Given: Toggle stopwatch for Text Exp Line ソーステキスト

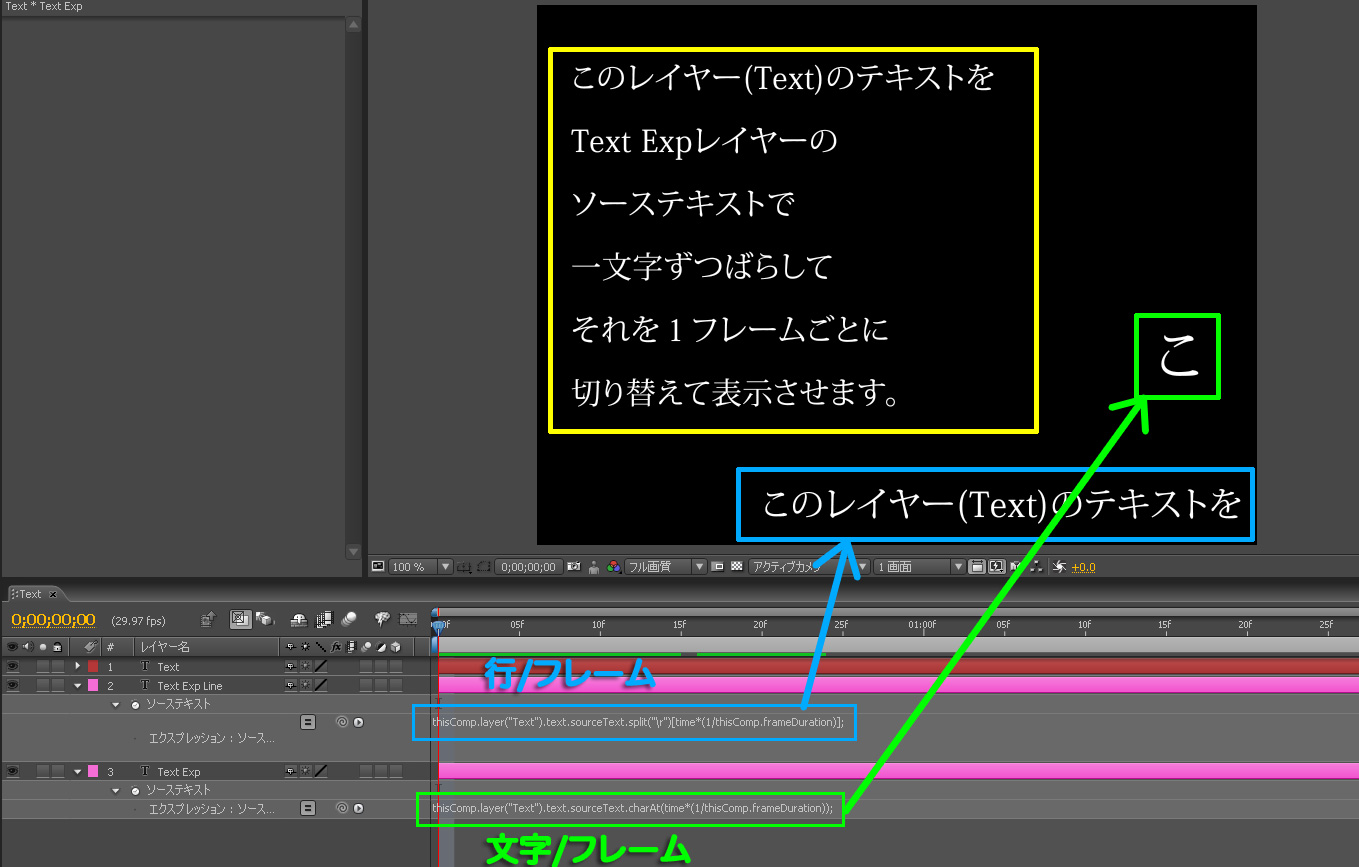Looking at the screenshot, I should click(x=135, y=704).
